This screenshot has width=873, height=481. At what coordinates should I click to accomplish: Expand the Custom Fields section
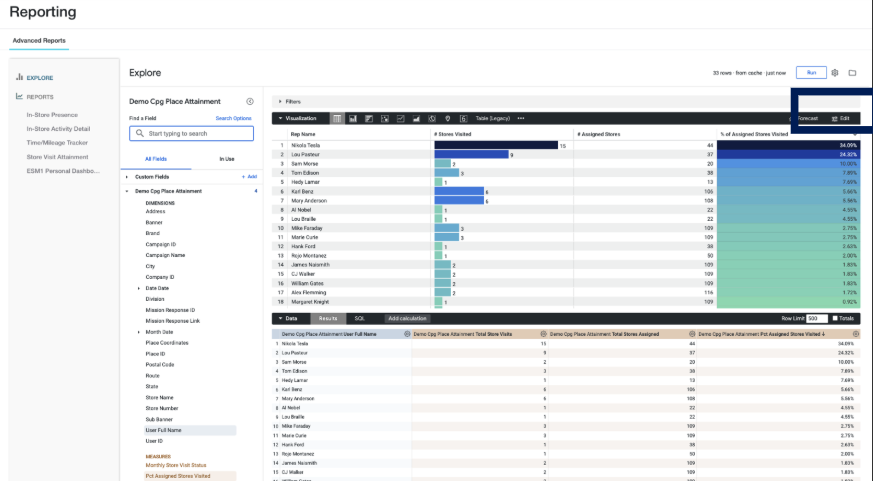pos(127,177)
